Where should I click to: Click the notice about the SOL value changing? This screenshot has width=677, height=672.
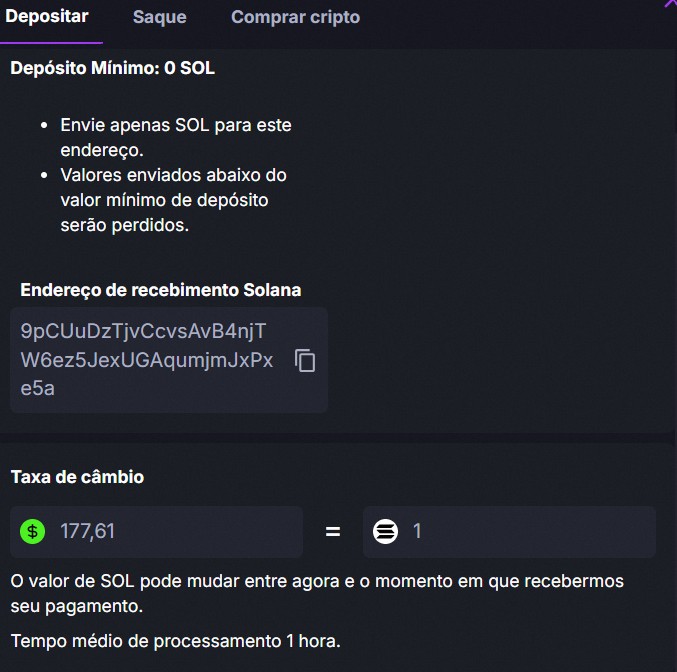click(x=317, y=593)
